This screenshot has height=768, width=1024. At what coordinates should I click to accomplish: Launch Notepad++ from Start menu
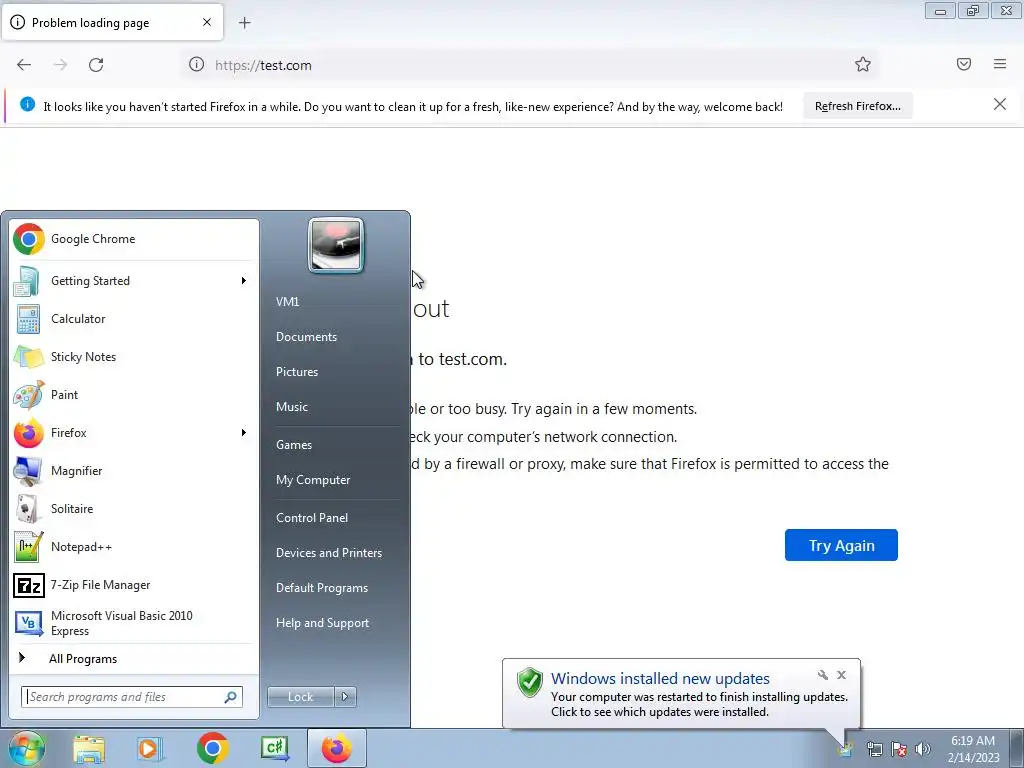tap(135, 547)
